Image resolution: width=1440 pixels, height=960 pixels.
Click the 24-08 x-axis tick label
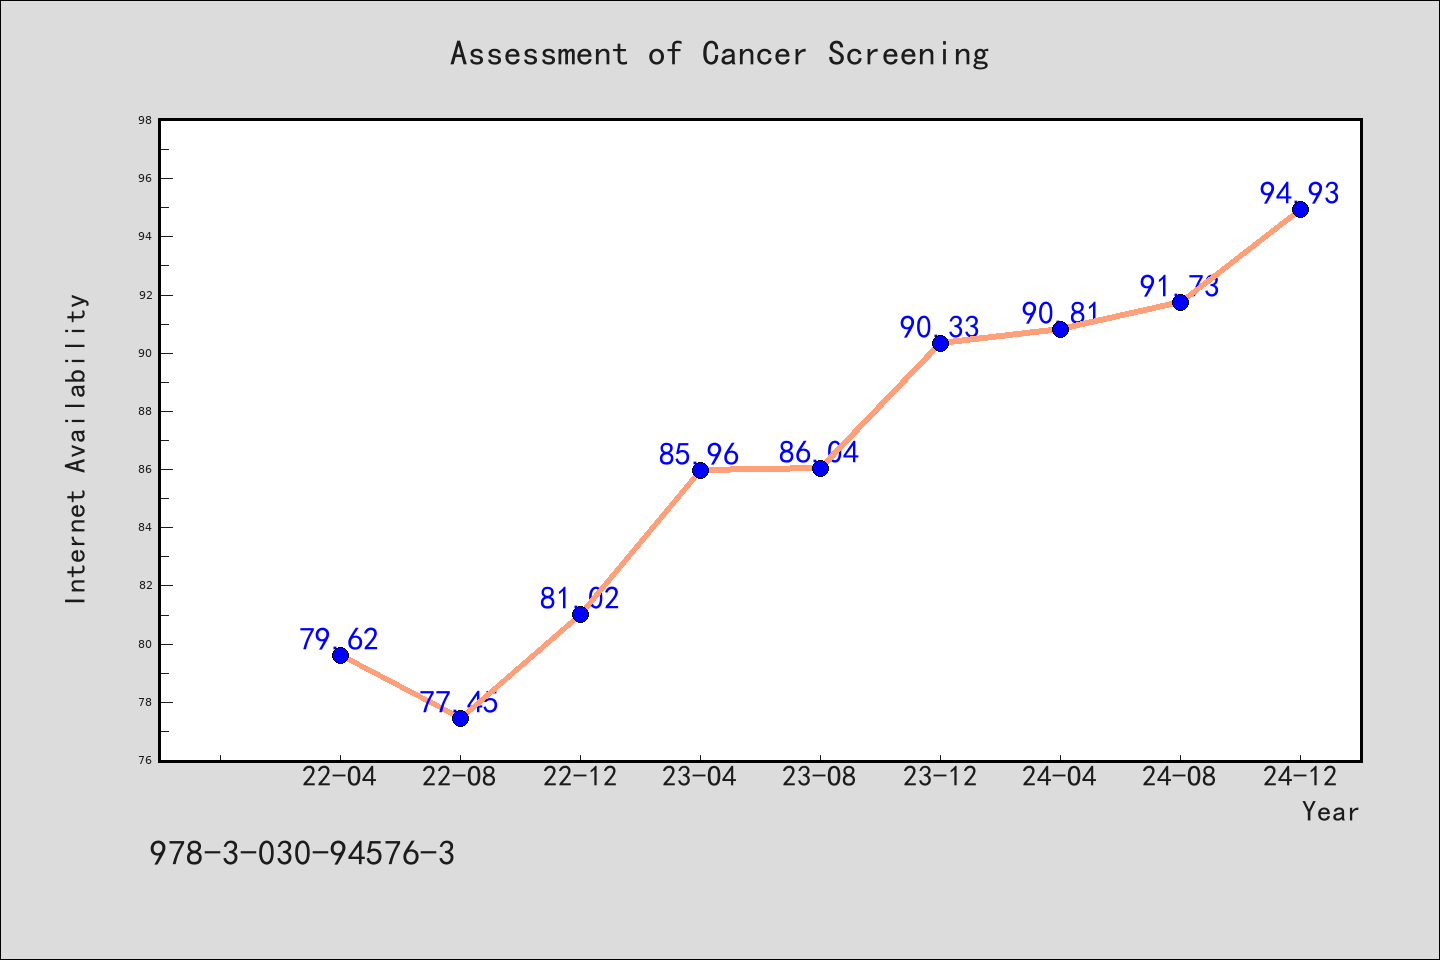pos(1180,776)
